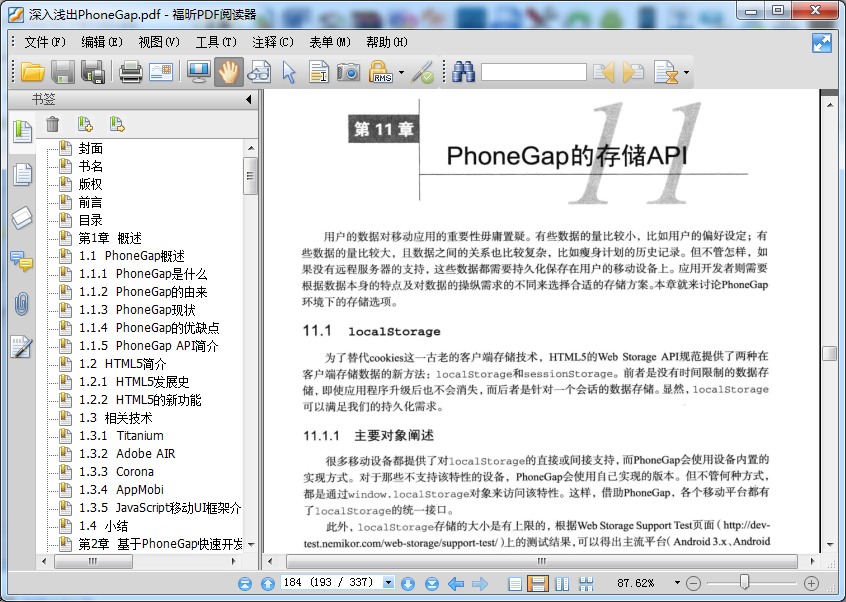
Task: Click the second bookmark arrow icon
Action: pyautogui.click(x=117, y=124)
